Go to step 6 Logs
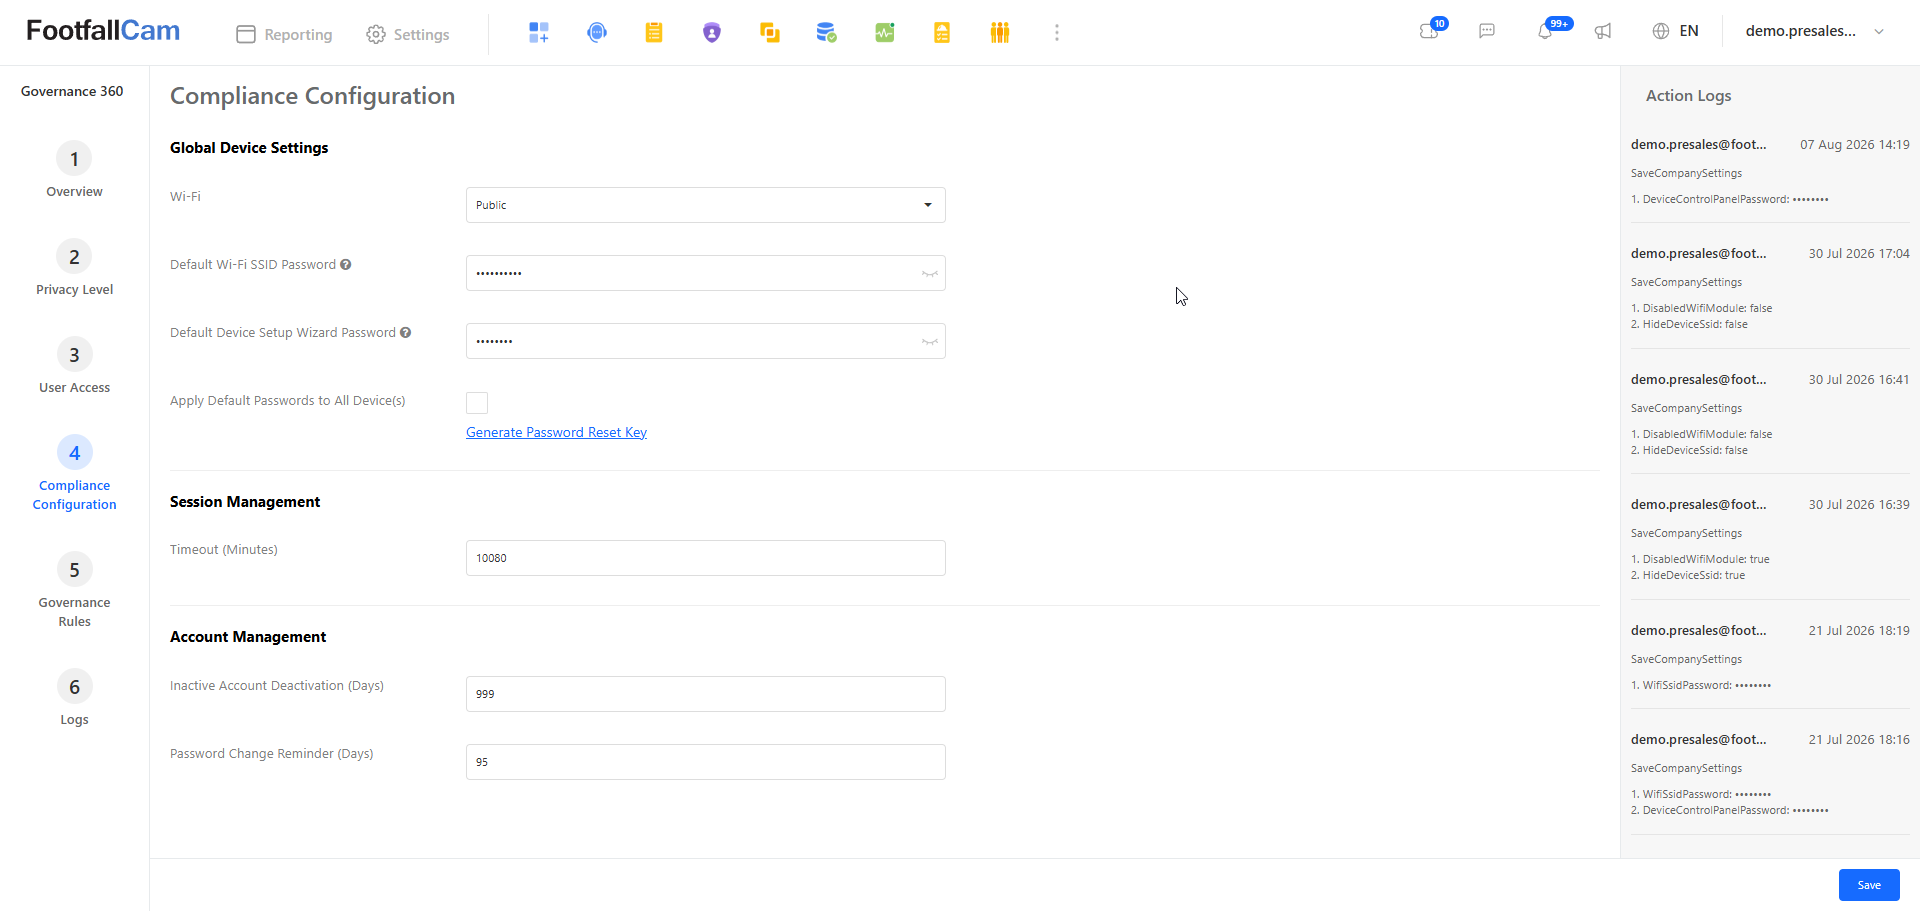 tap(74, 698)
